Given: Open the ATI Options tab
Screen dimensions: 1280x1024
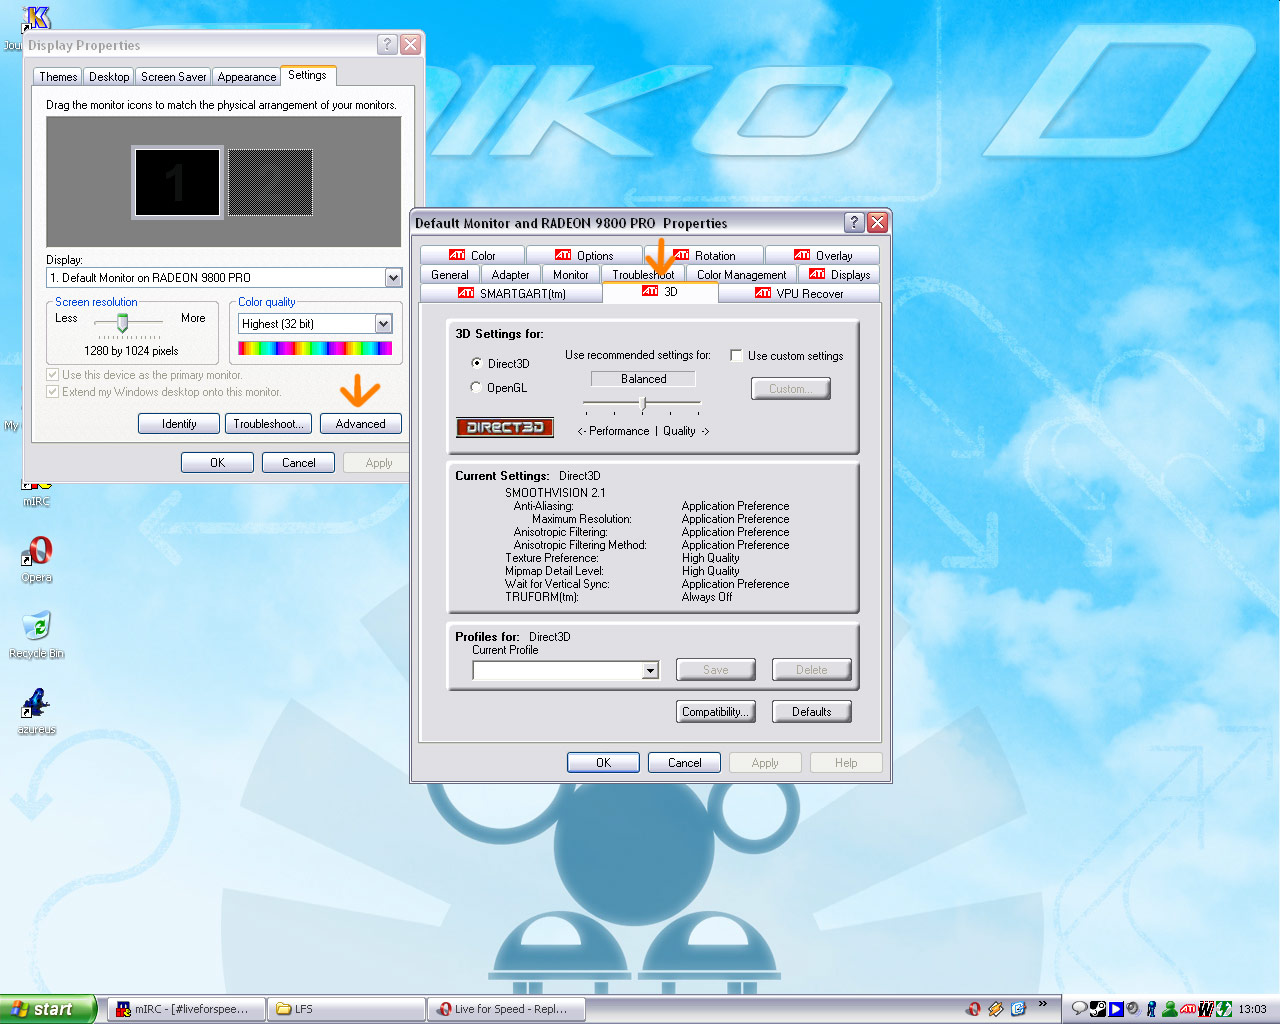Looking at the screenshot, I should click(584, 256).
